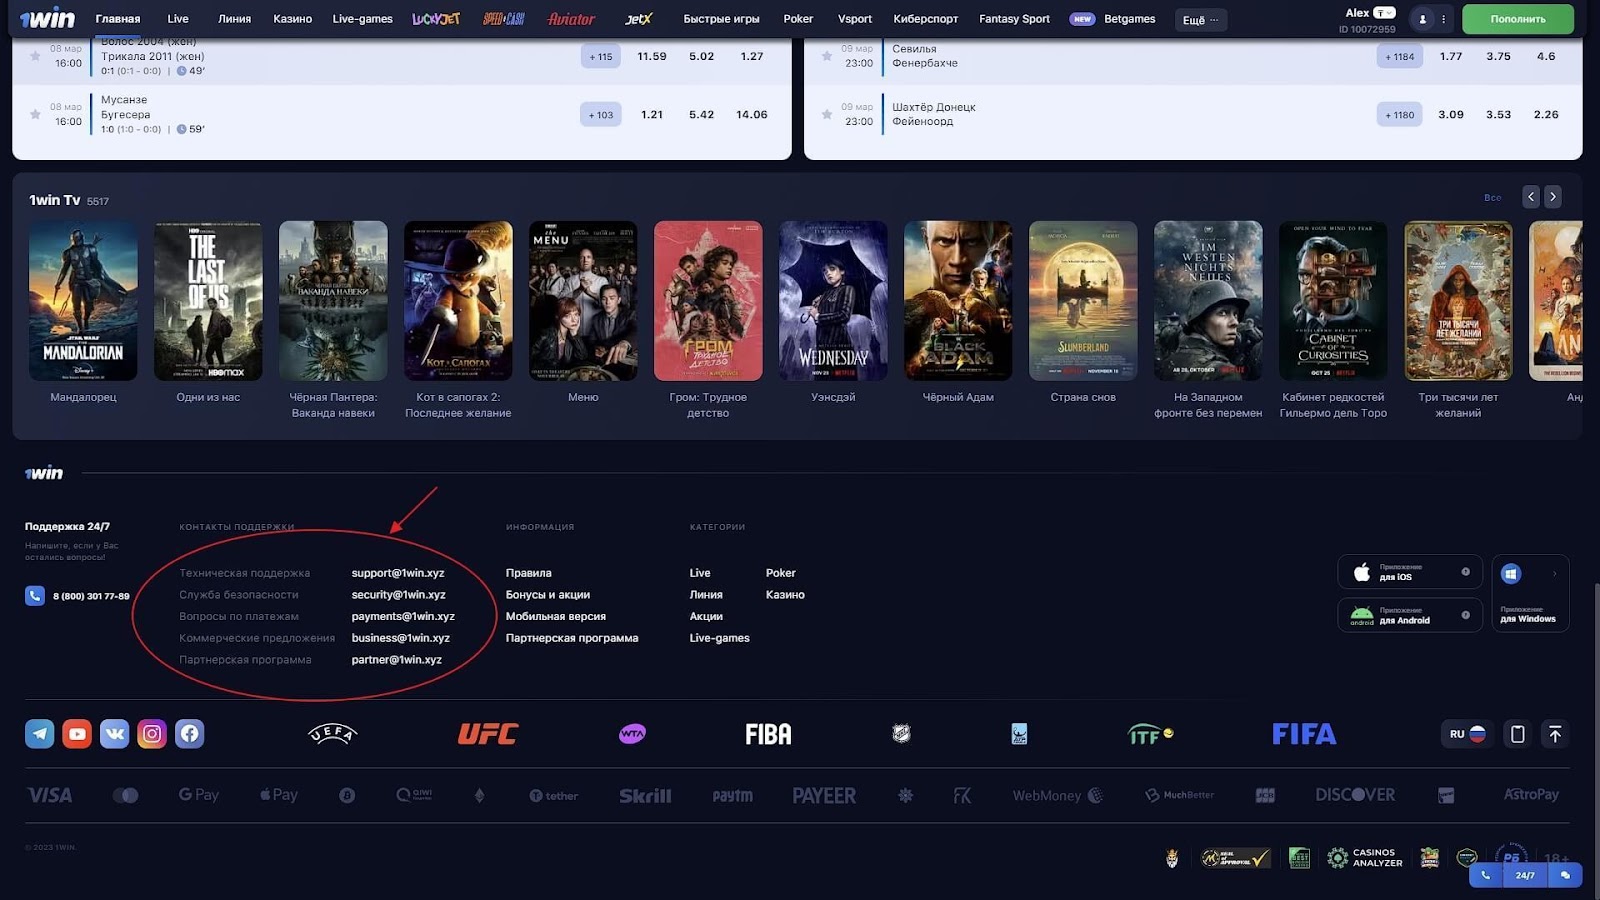
Task: Expand +1184 markets for Севилья match
Action: coord(1399,56)
